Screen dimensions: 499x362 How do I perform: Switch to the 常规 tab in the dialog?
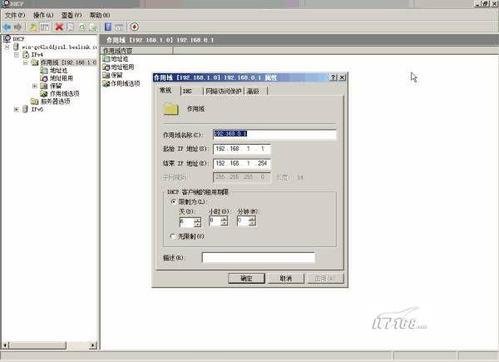tap(166, 90)
